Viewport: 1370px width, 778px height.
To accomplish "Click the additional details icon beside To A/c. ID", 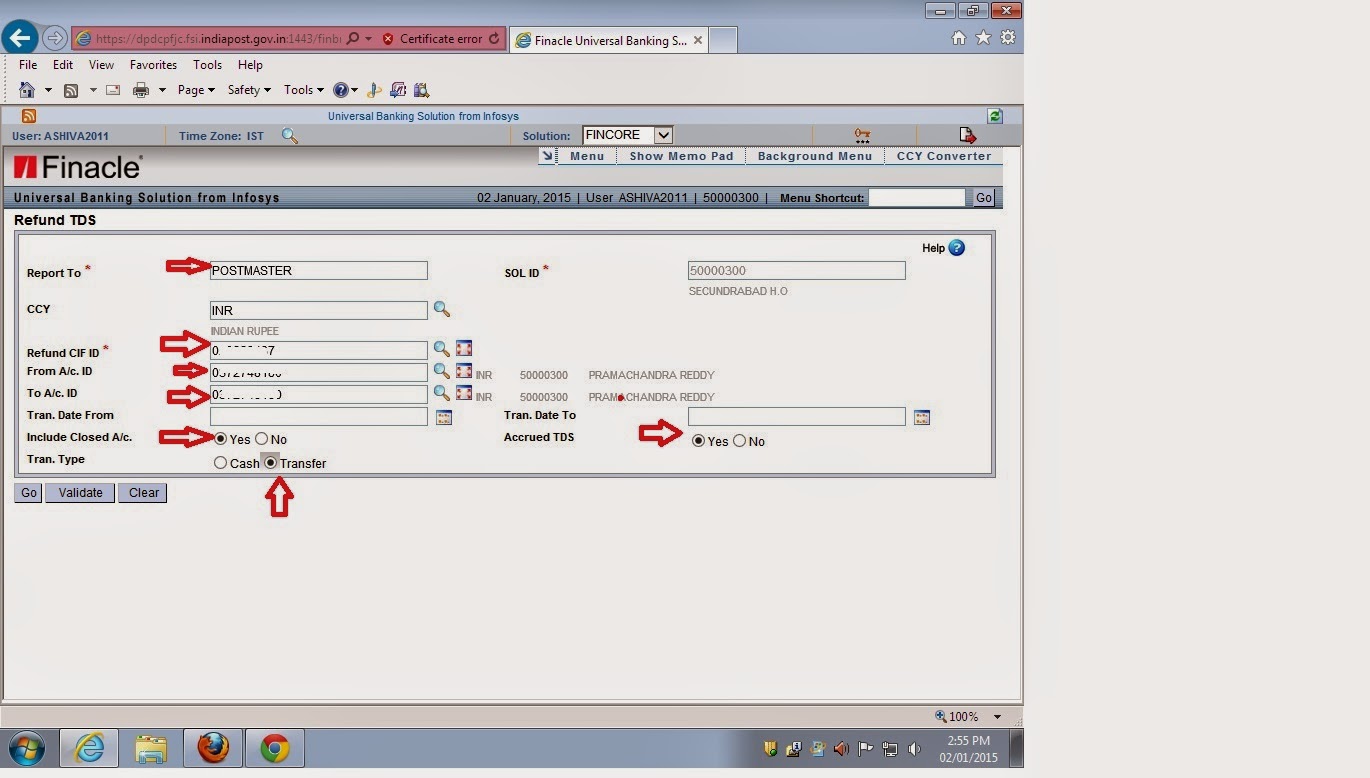I will click(463, 393).
